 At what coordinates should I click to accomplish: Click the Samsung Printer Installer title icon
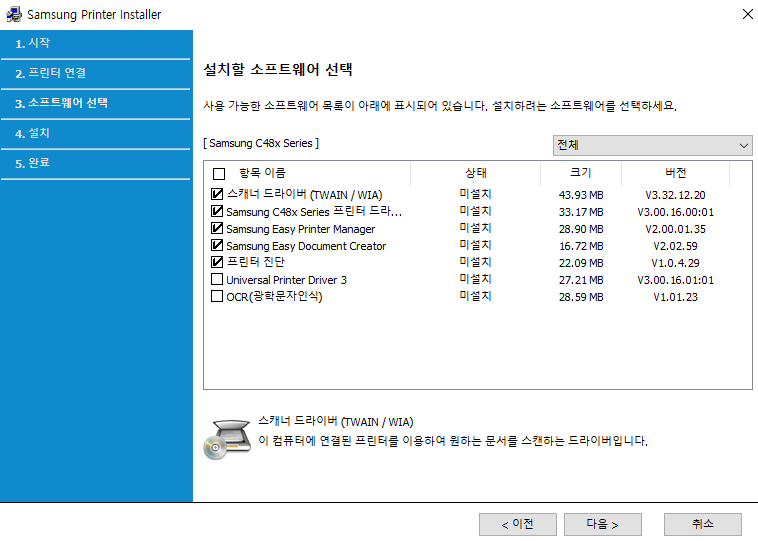pos(14,15)
